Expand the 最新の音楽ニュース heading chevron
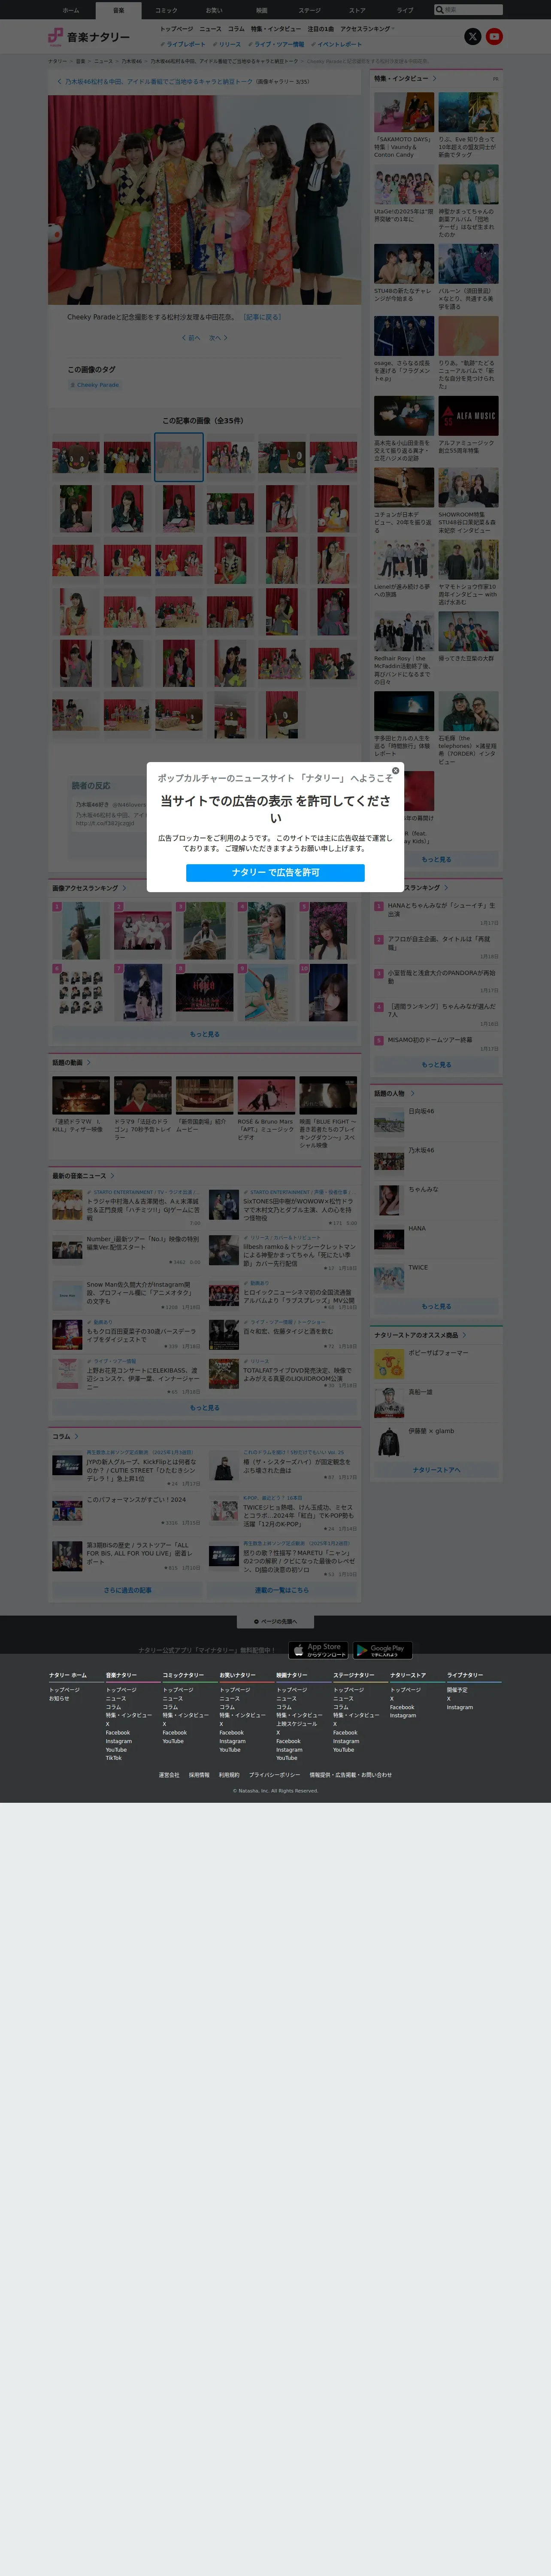The image size is (551, 2576). point(112,1176)
